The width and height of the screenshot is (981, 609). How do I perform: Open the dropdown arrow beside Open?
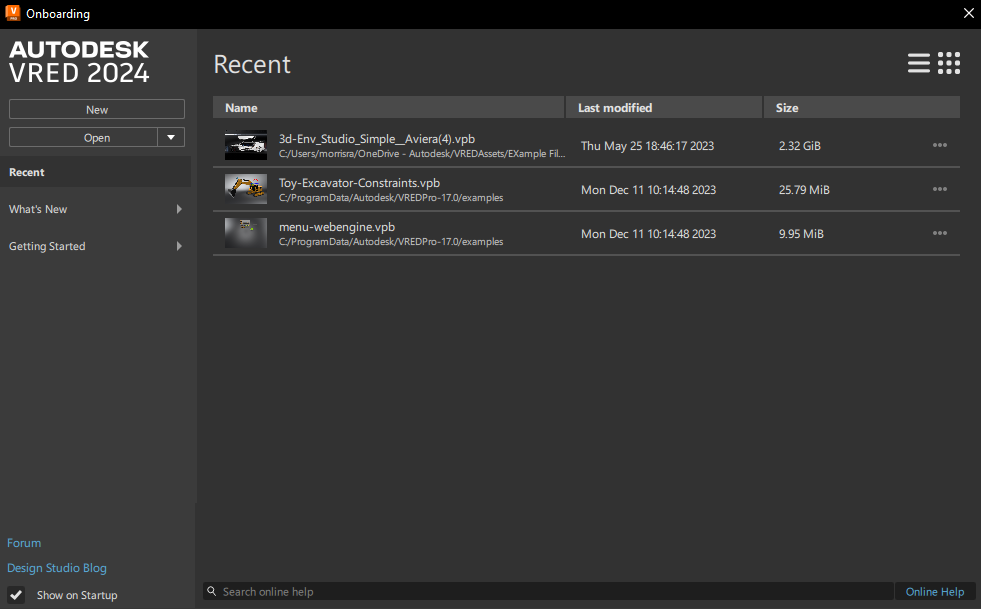coord(171,137)
